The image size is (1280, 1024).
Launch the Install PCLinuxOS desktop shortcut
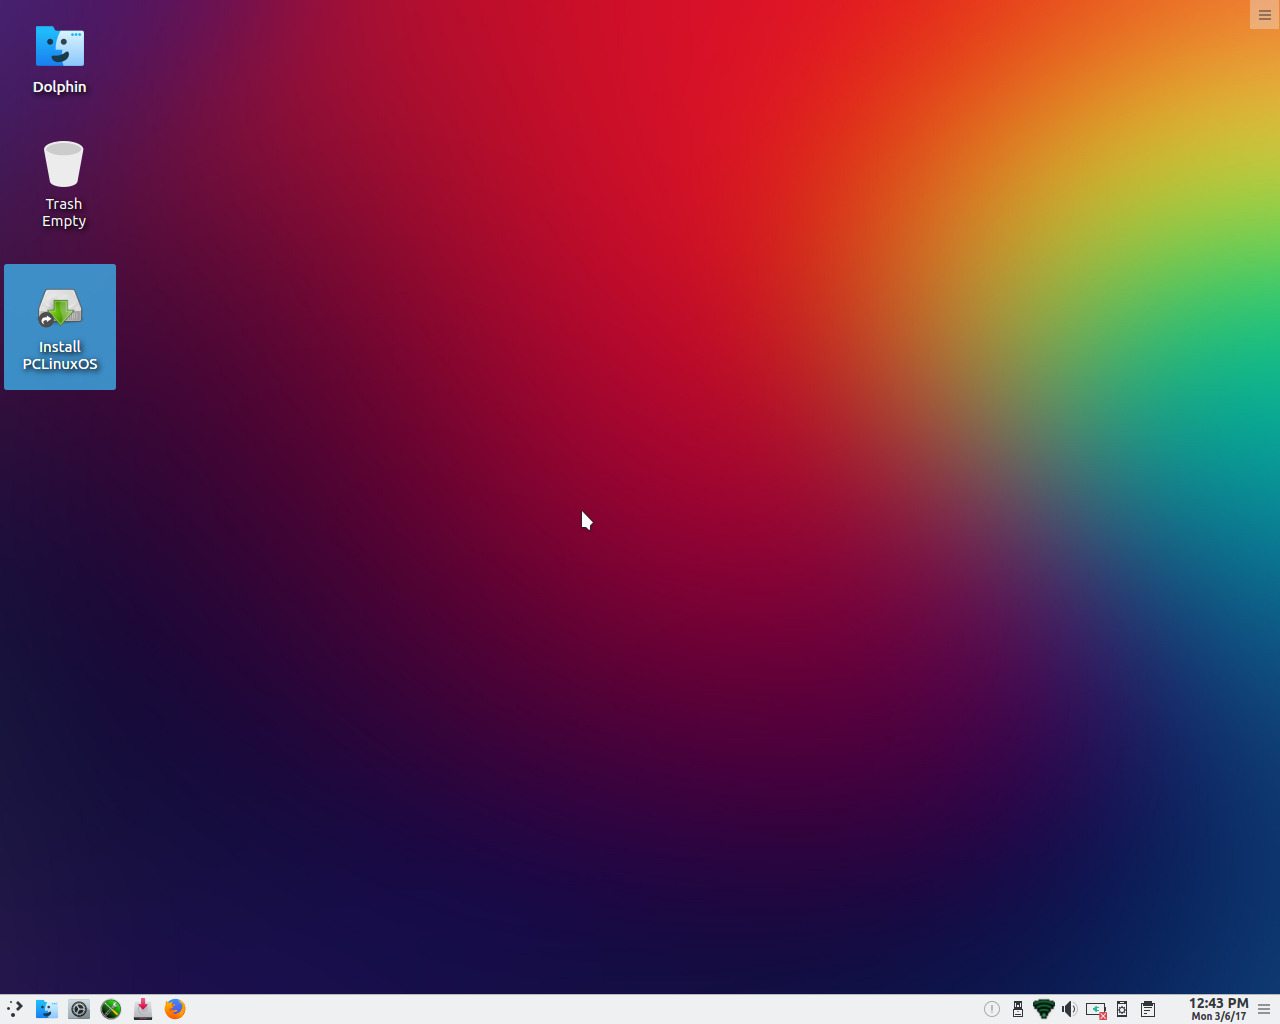point(60,327)
